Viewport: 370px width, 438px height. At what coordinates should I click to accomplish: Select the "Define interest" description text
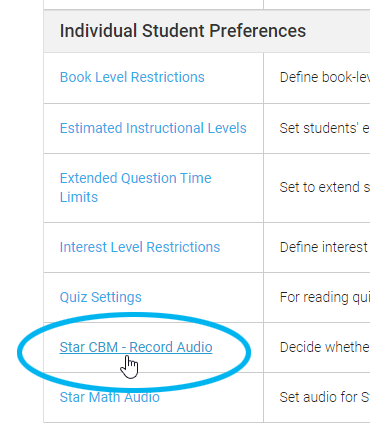point(325,247)
